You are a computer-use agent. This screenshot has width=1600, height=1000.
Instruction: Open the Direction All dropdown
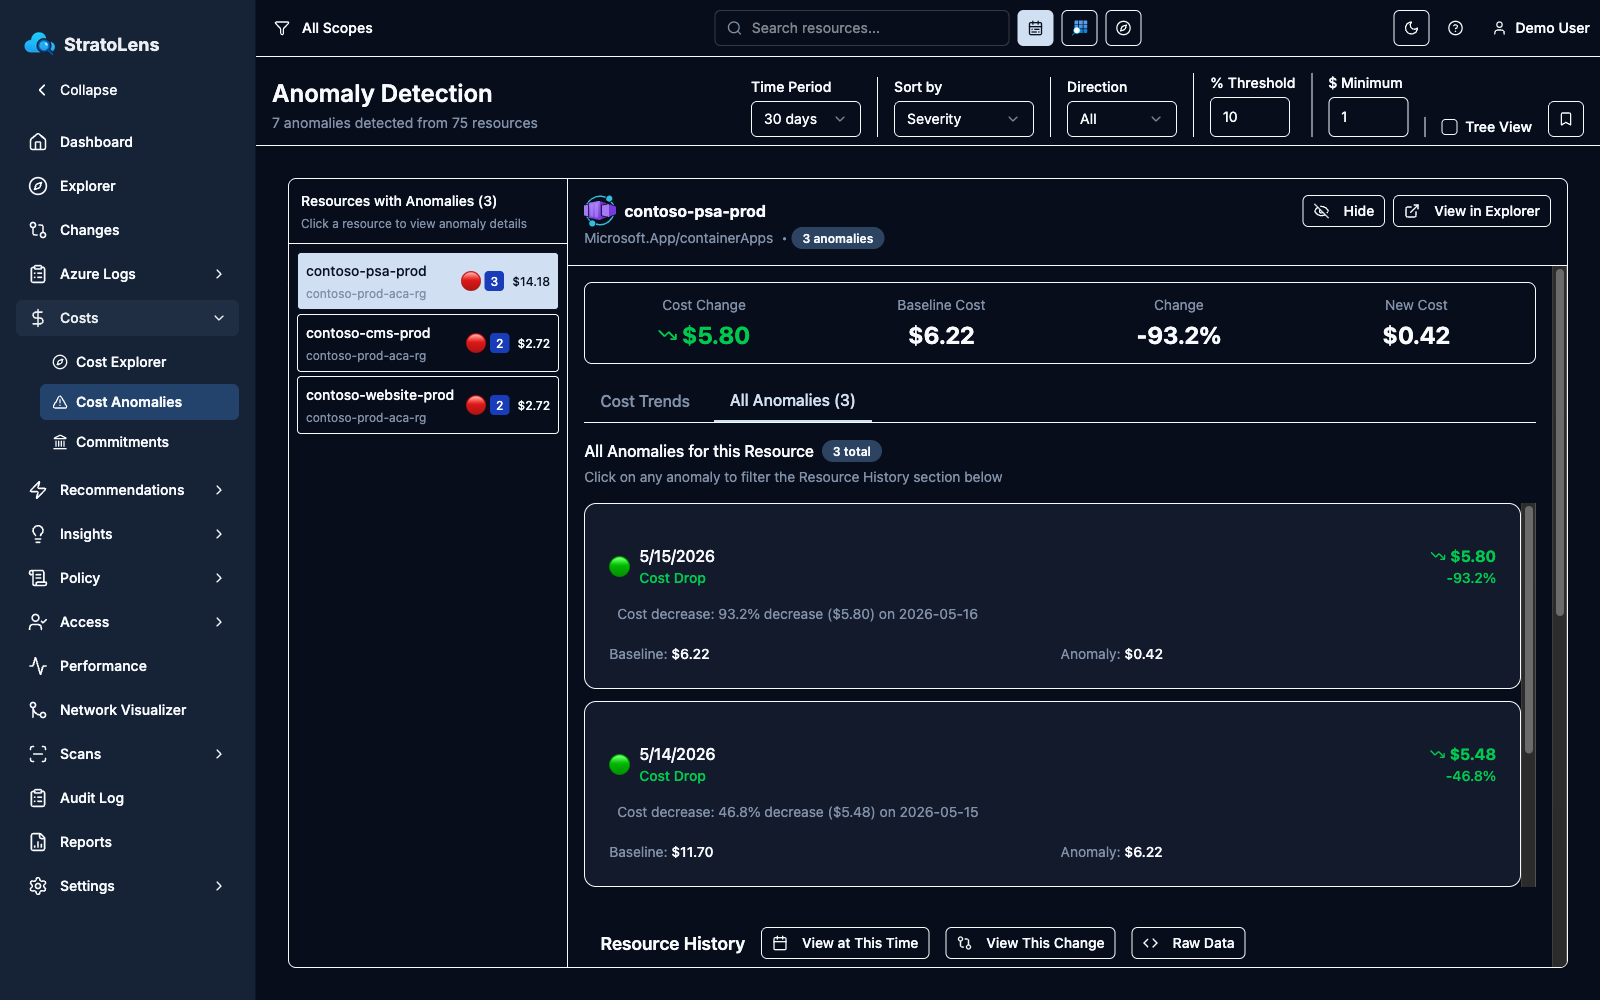point(1121,119)
